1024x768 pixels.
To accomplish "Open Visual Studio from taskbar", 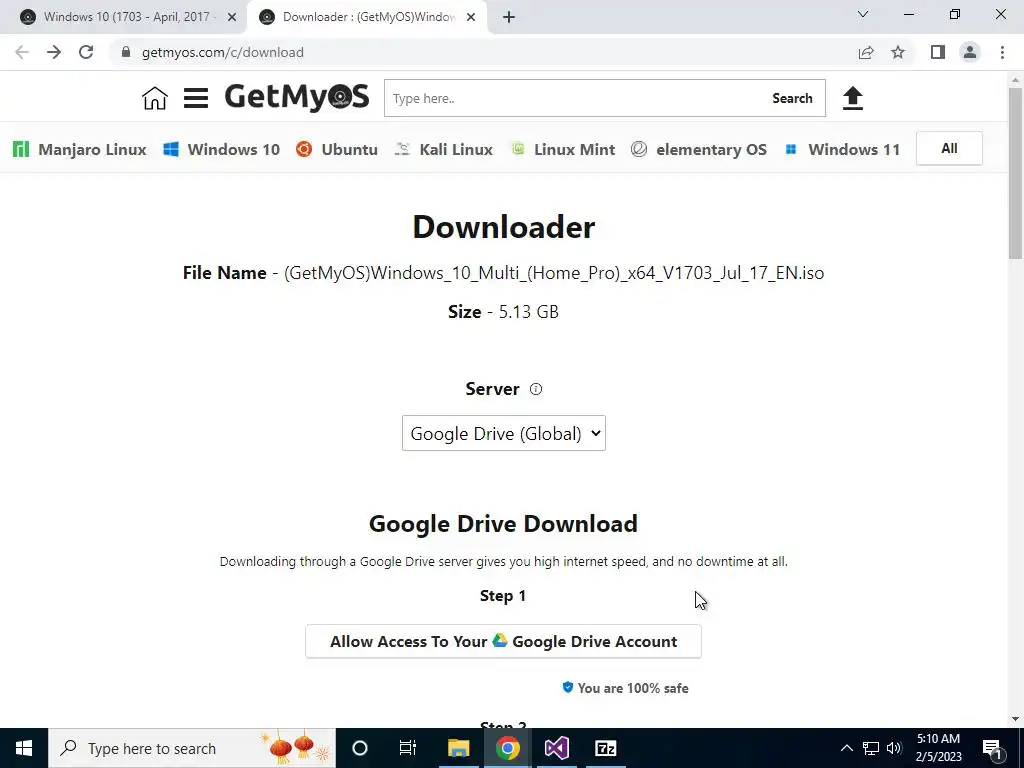I will point(556,748).
